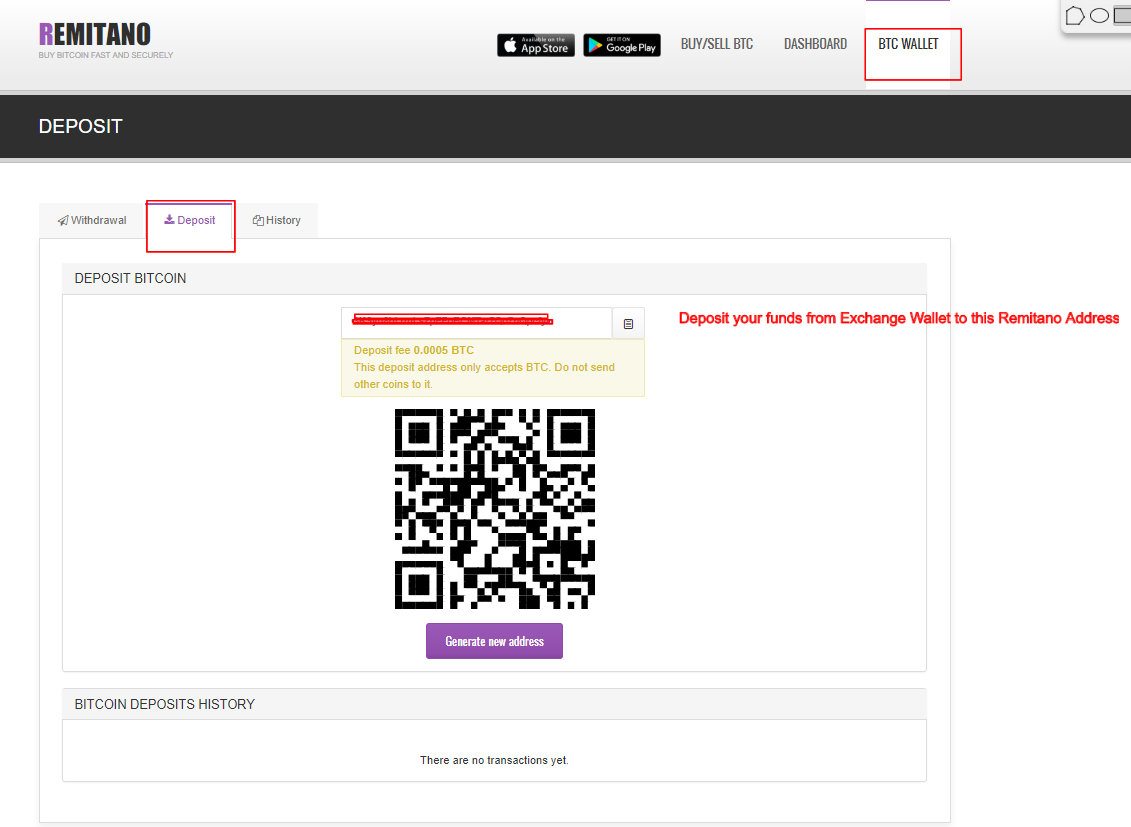Screen dimensions: 1131x827
Task: Open the DASHBOARD menu item
Action: point(815,44)
